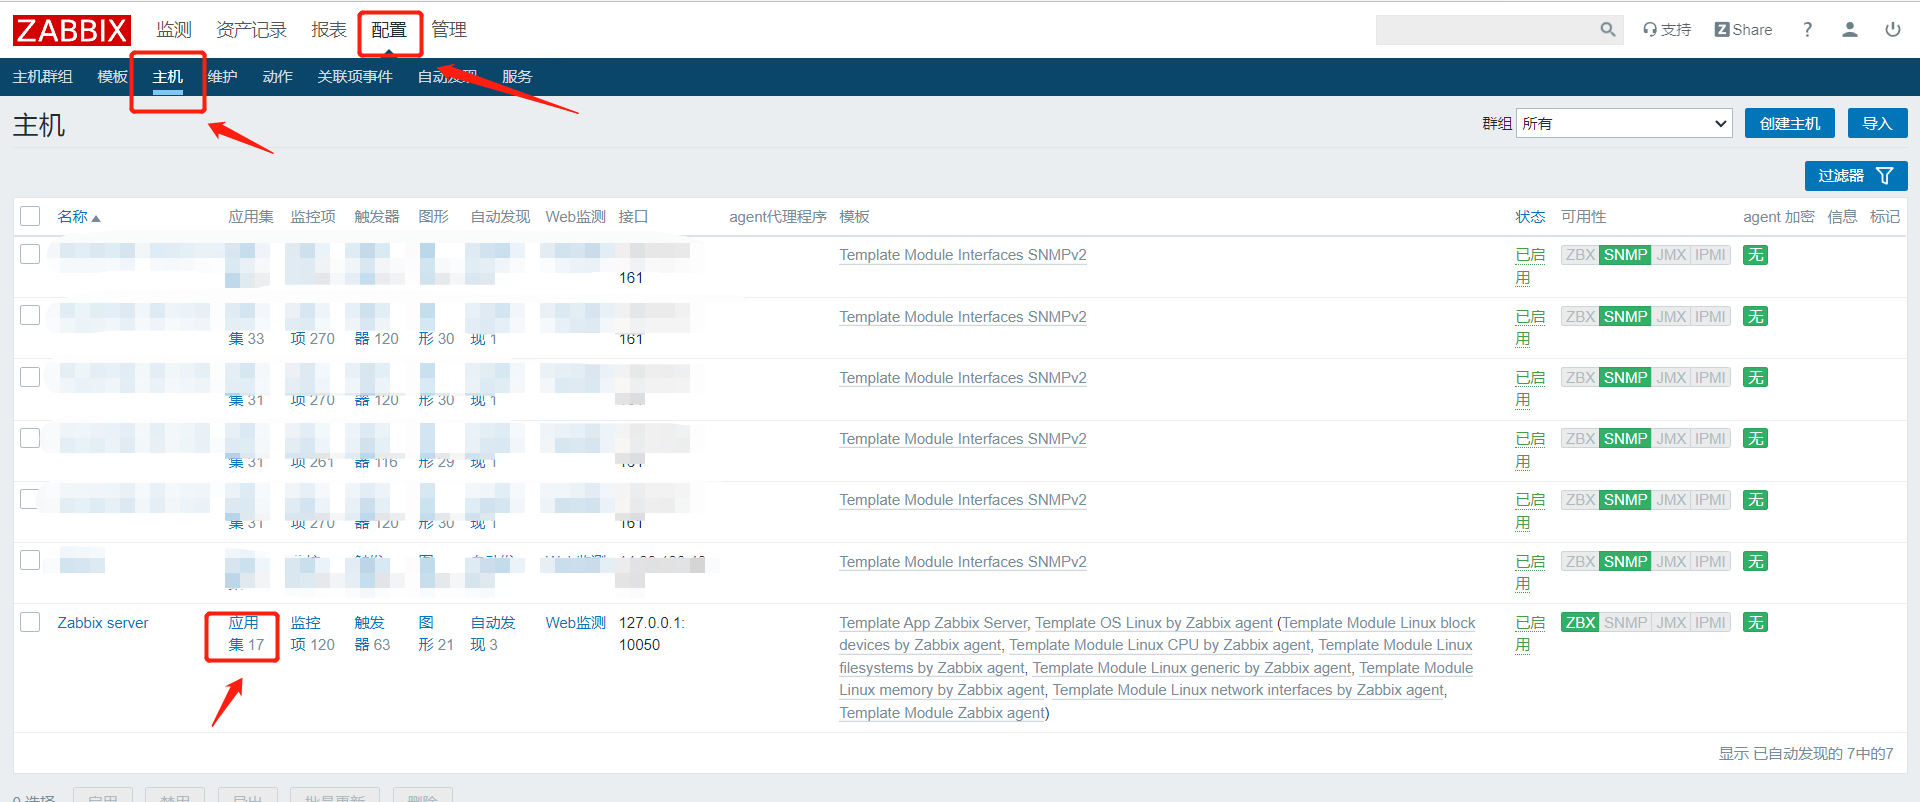Check the first host row checkbox
The width and height of the screenshot is (1920, 802).
point(30,254)
